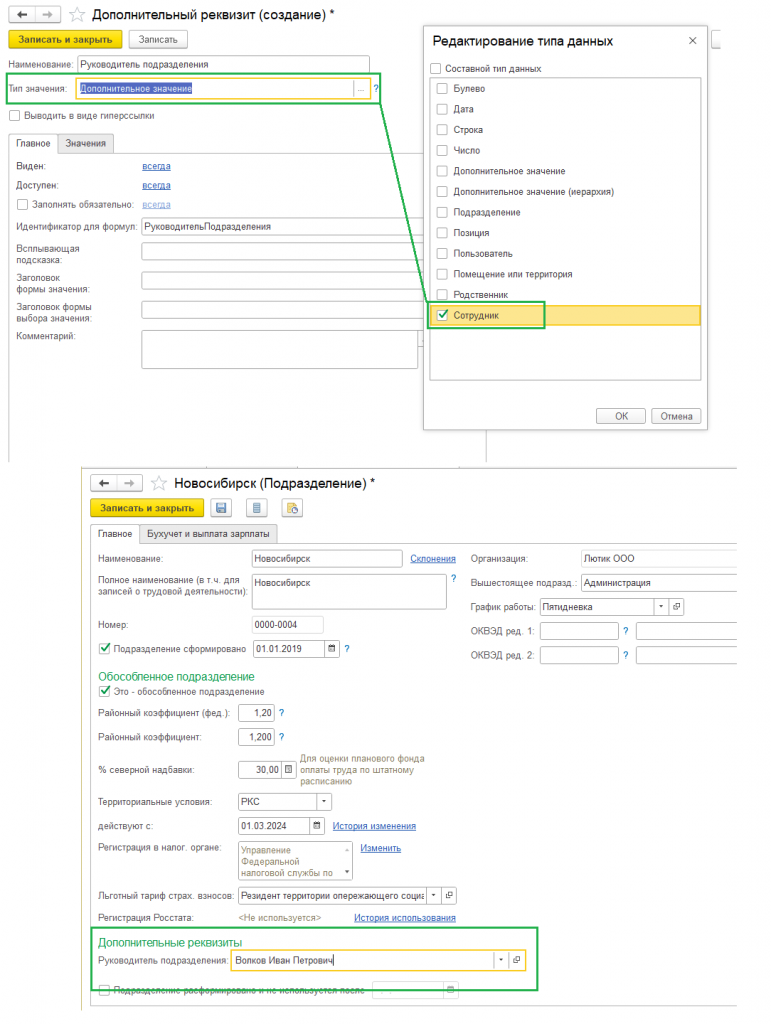Image resolution: width=771 pixels, height=1024 pixels.
Task: Open calculator for % северной надбавки
Action: click(289, 769)
